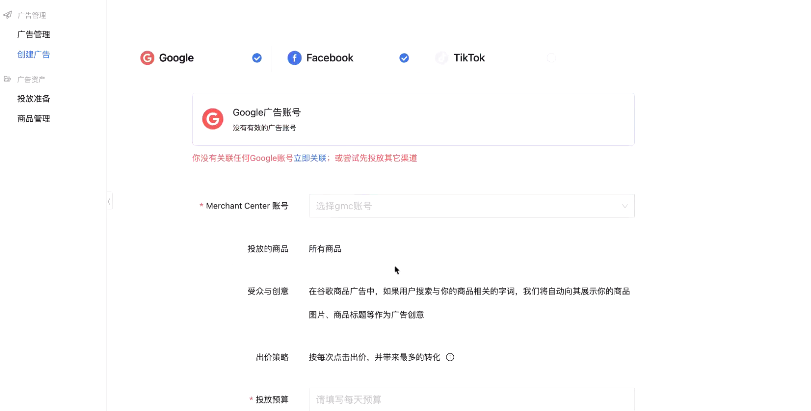Open 商品管理 in the sidebar
The height and width of the screenshot is (411, 811).
click(34, 118)
